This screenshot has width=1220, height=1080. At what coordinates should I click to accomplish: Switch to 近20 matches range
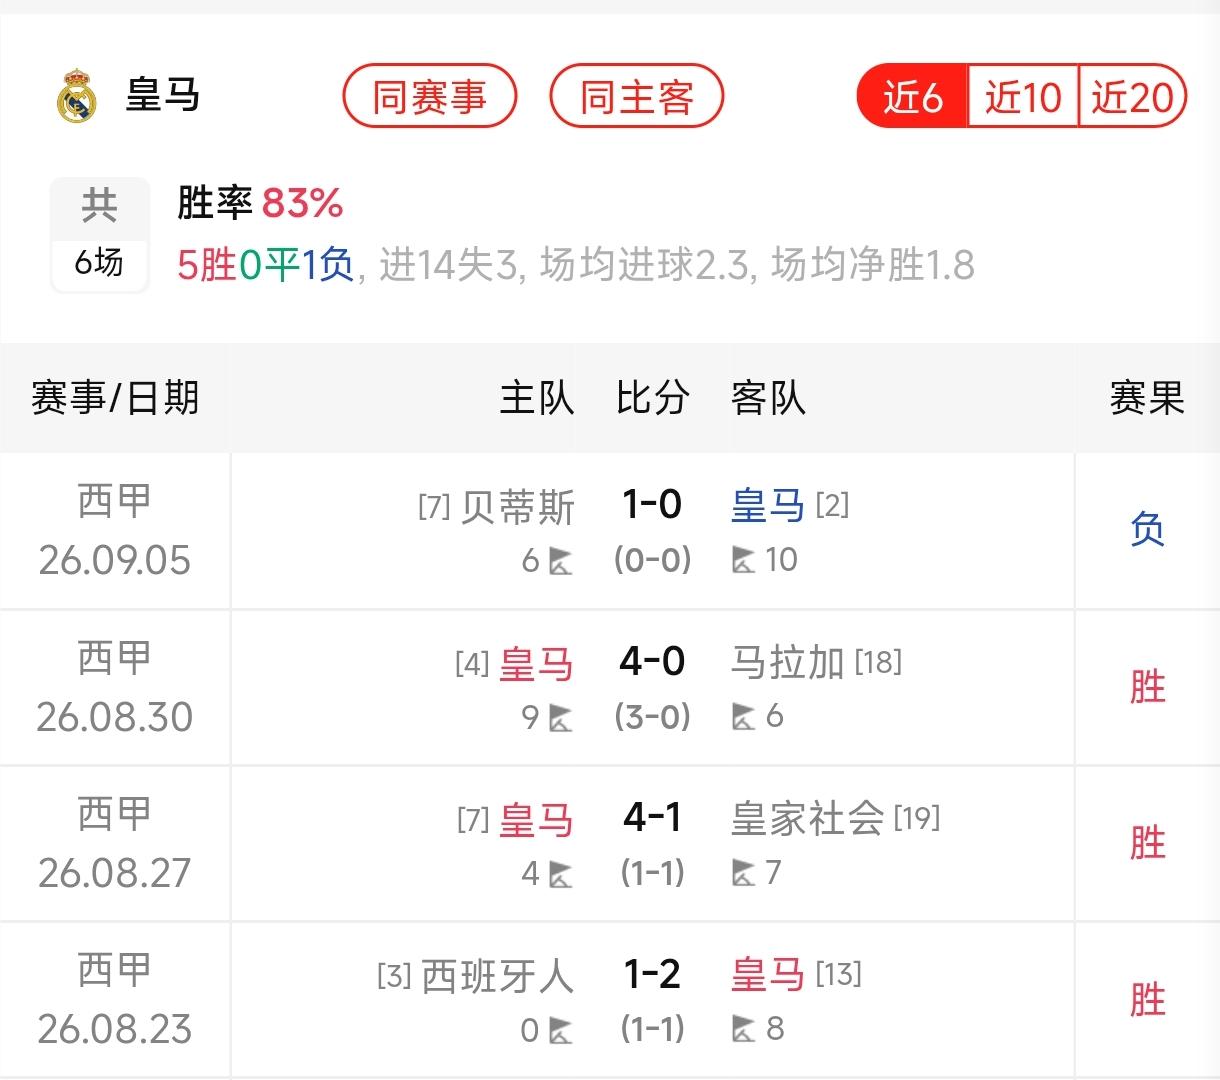coord(1133,97)
